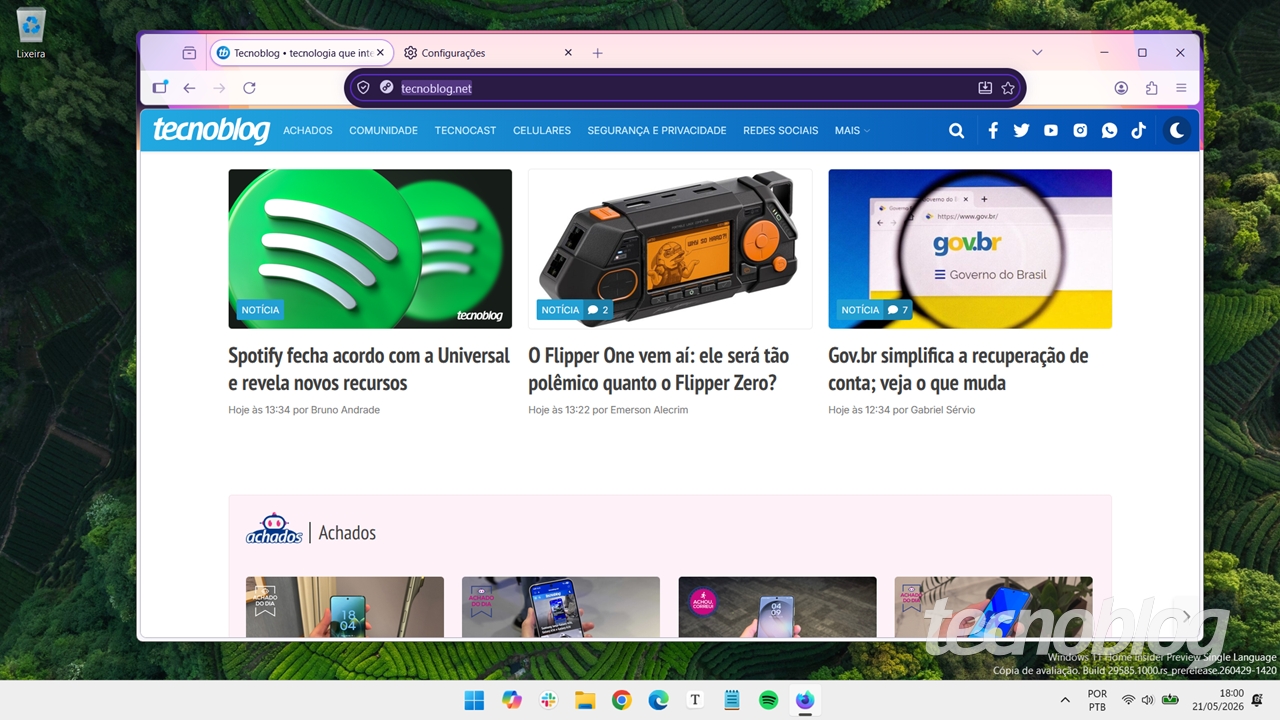The height and width of the screenshot is (720, 1280).
Task: Open the TECNOCAST menu item
Action: pos(465,130)
